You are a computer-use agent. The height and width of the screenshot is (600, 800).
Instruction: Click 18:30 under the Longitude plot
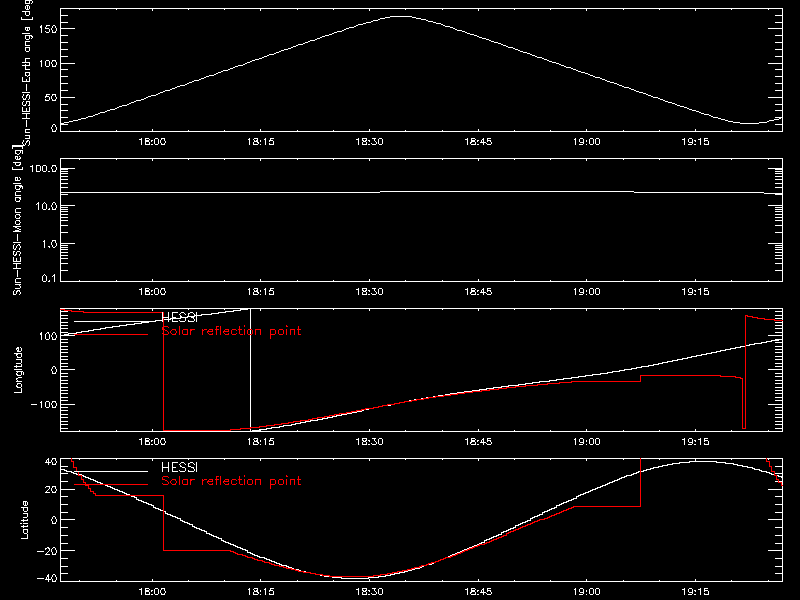[x=369, y=441]
